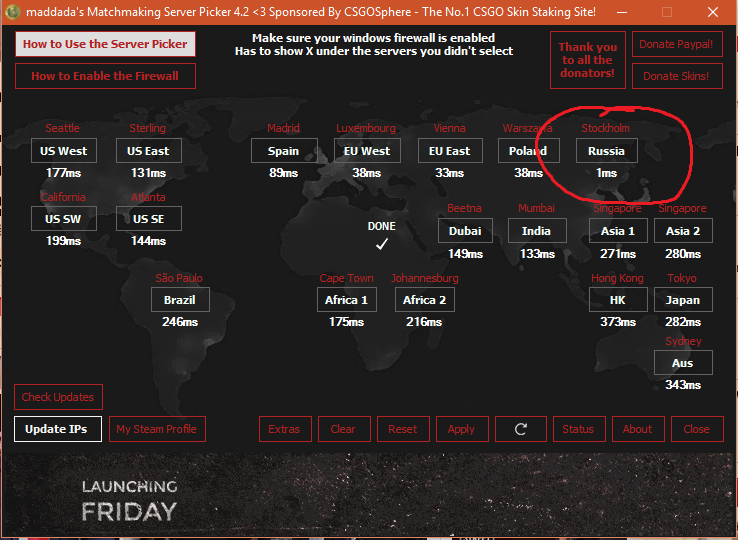Select the Russia server

coord(607,151)
